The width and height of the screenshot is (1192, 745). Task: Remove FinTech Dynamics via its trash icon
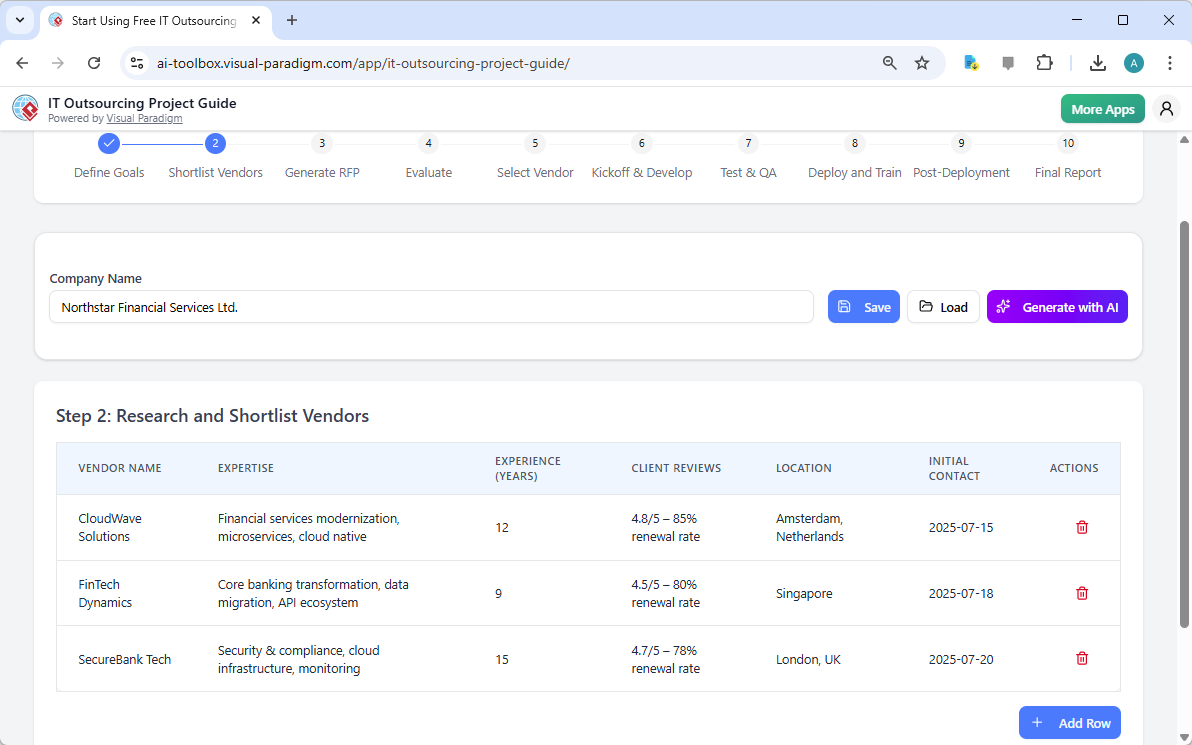(x=1081, y=593)
